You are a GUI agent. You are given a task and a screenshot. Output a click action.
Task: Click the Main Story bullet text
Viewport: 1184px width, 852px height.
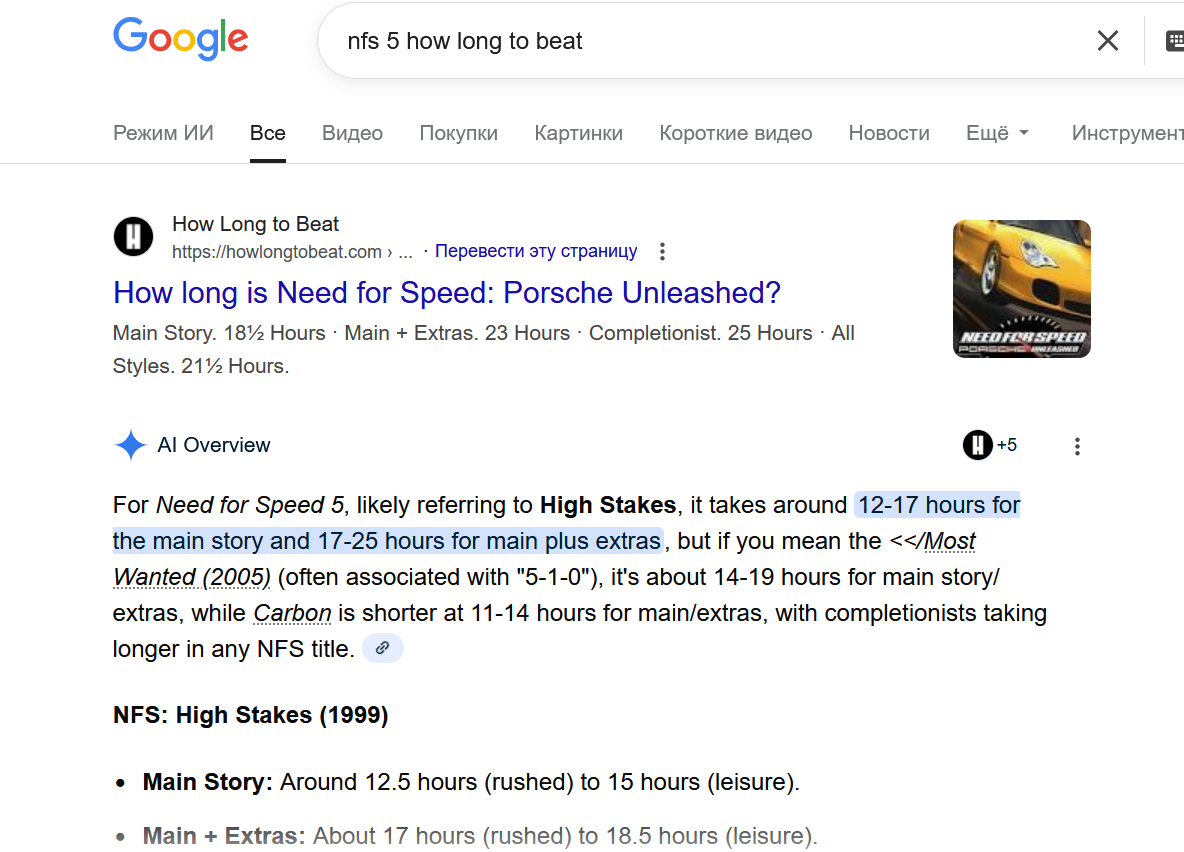(470, 782)
